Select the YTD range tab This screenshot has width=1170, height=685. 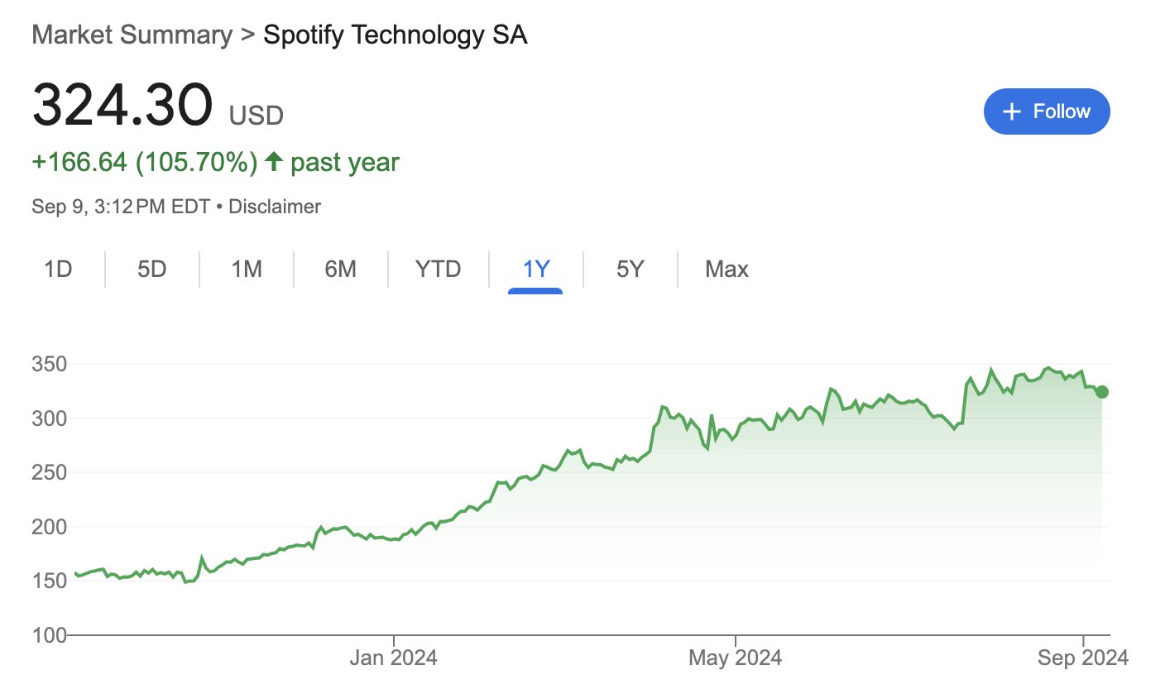coord(438,269)
